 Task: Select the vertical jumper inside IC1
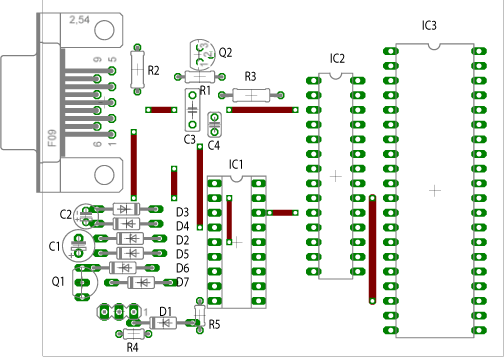pyautogui.click(x=229, y=220)
